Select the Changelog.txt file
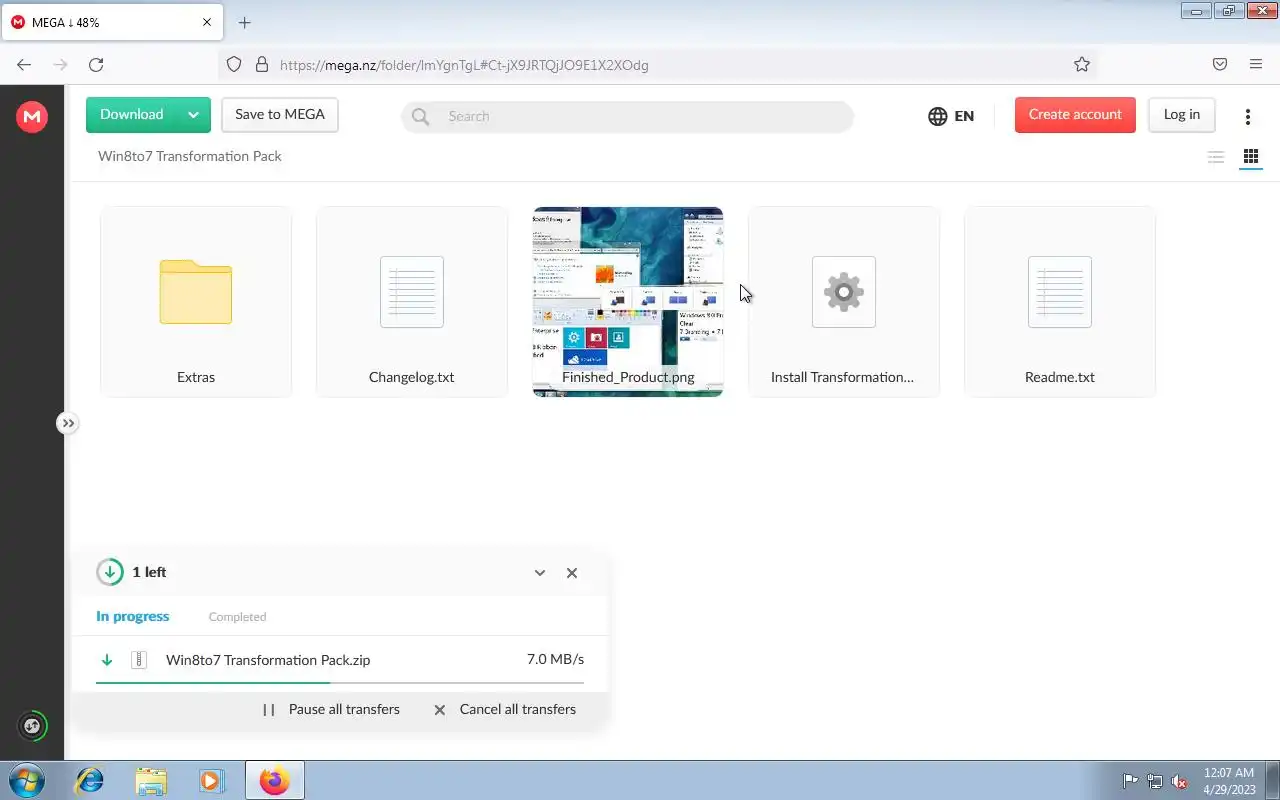The image size is (1280, 800). [x=412, y=302]
